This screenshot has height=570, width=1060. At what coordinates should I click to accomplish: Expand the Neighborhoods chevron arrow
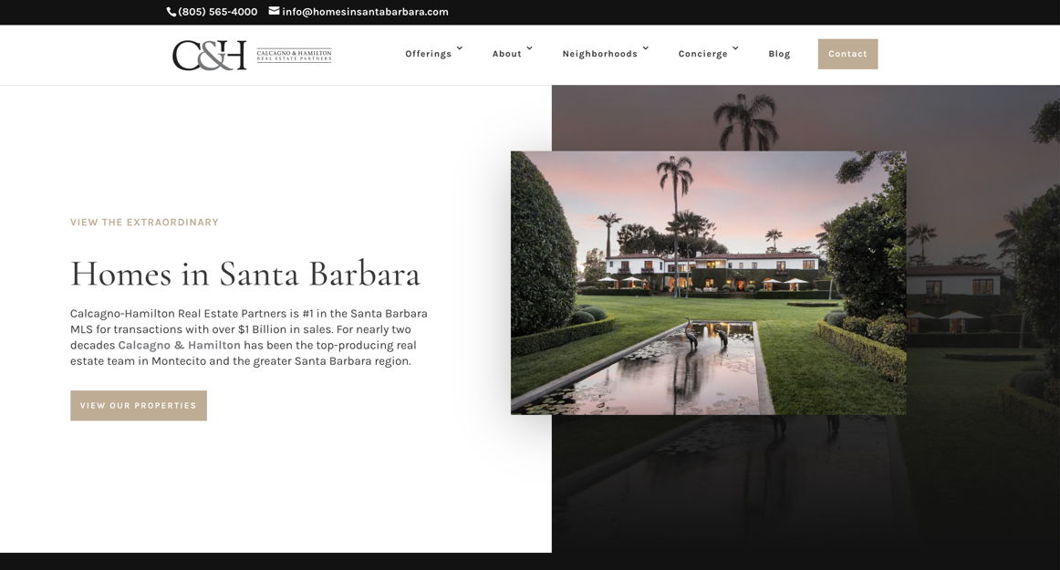646,48
